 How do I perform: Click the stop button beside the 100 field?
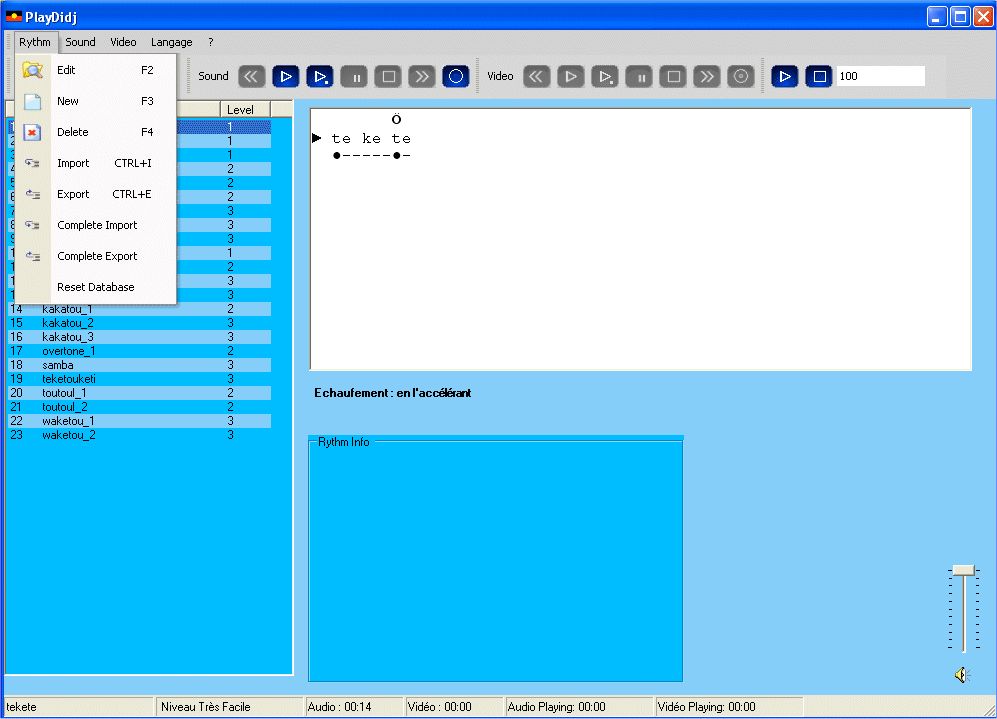tap(819, 77)
